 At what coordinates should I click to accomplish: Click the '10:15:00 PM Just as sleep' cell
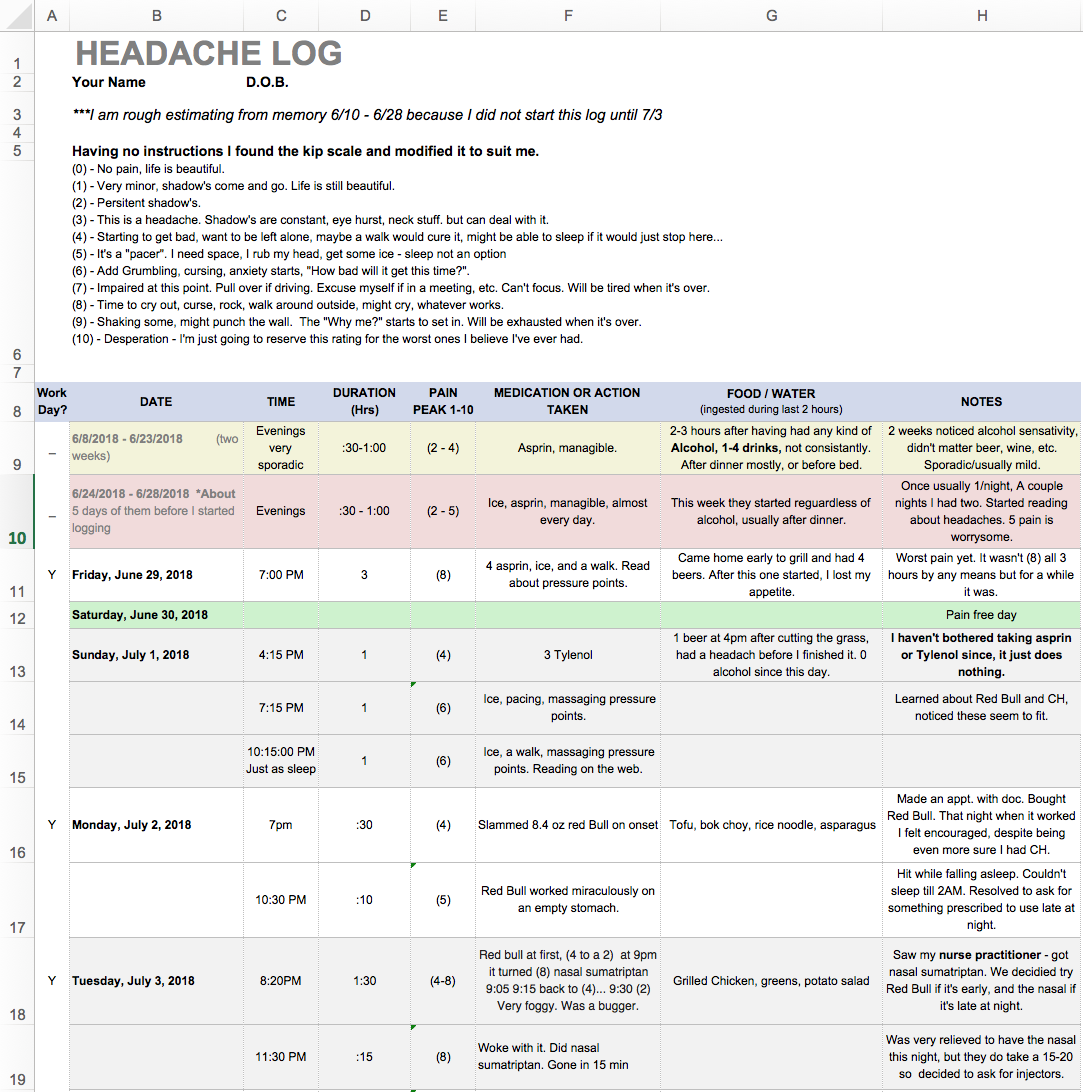(x=281, y=761)
